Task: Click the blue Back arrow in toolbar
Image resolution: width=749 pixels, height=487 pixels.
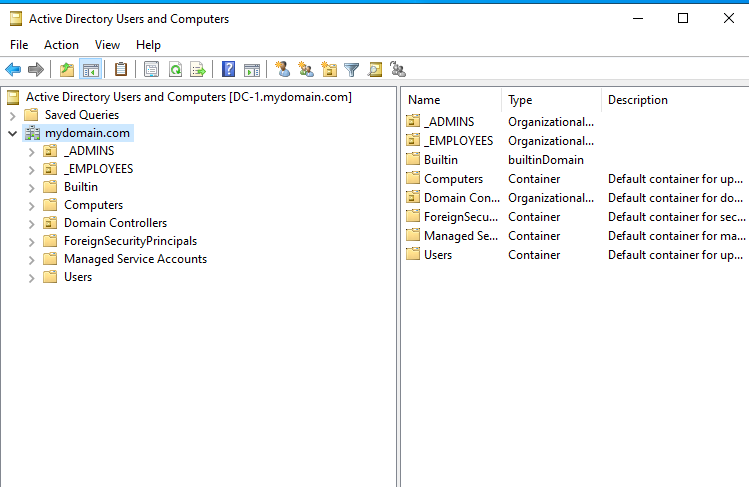Action: coord(13,70)
